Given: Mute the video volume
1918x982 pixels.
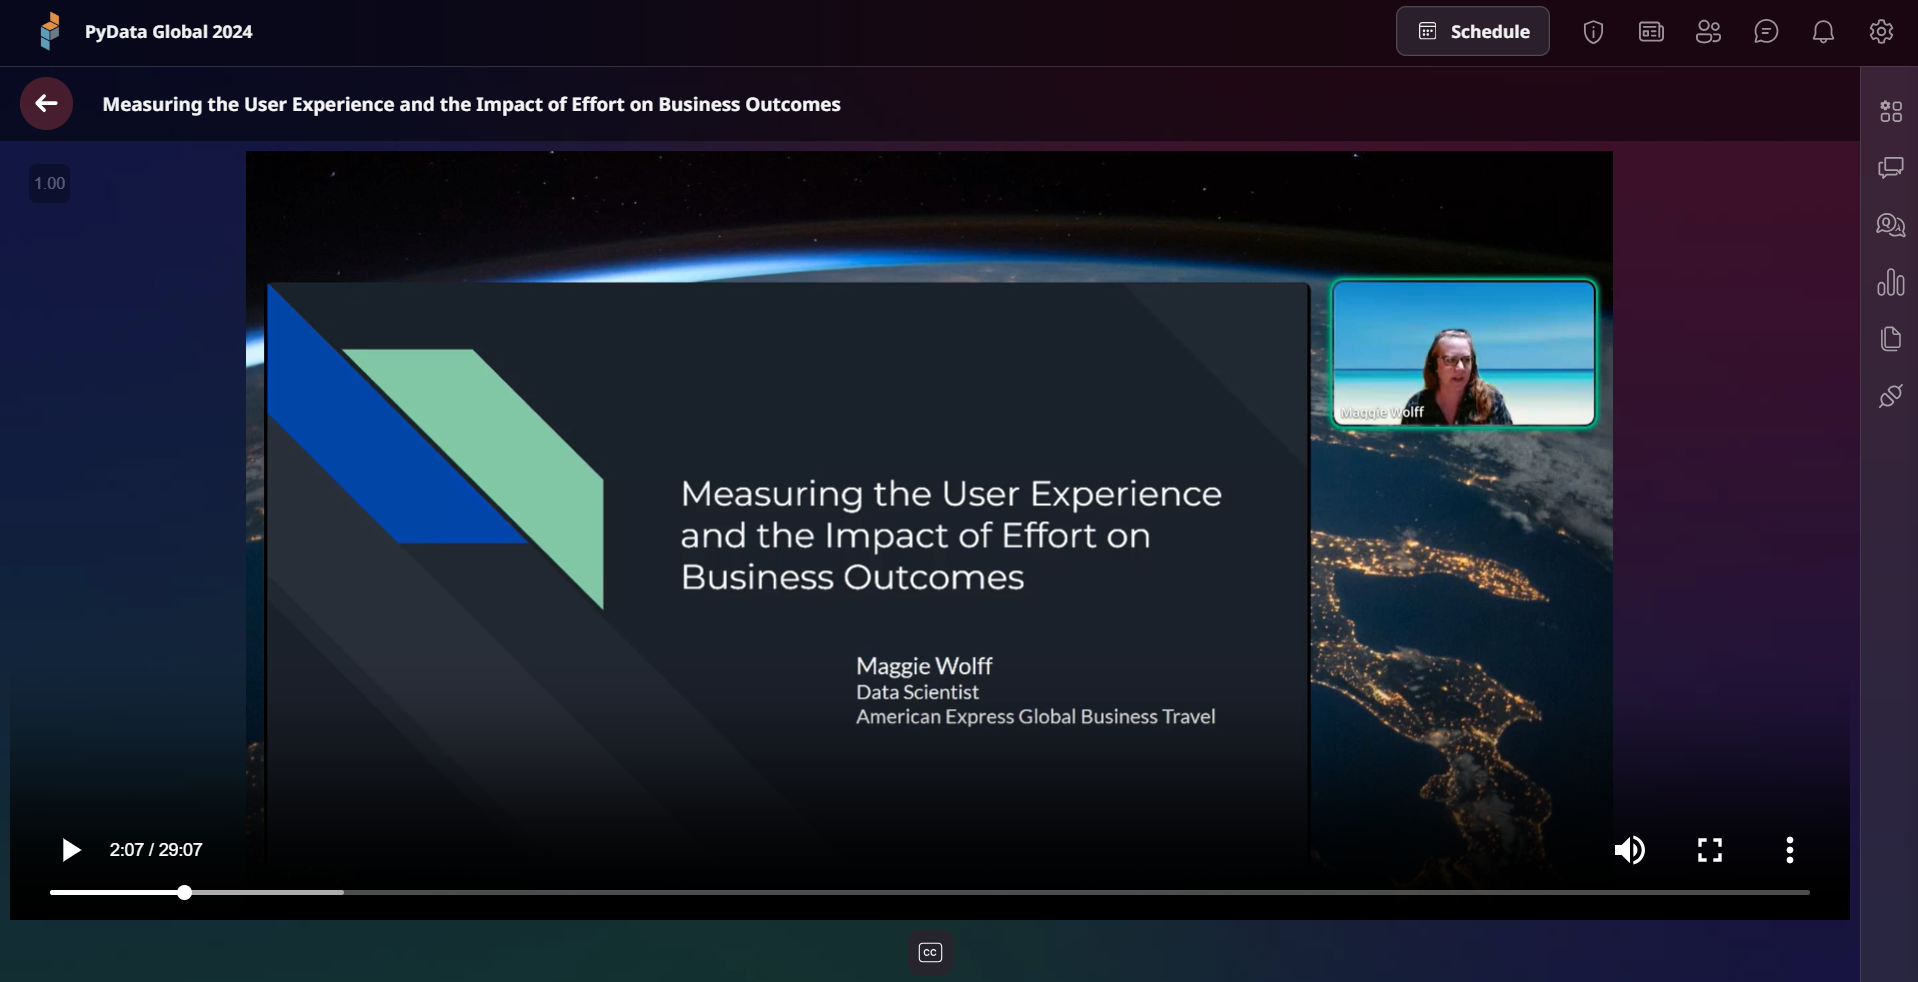Looking at the screenshot, I should pyautogui.click(x=1629, y=850).
